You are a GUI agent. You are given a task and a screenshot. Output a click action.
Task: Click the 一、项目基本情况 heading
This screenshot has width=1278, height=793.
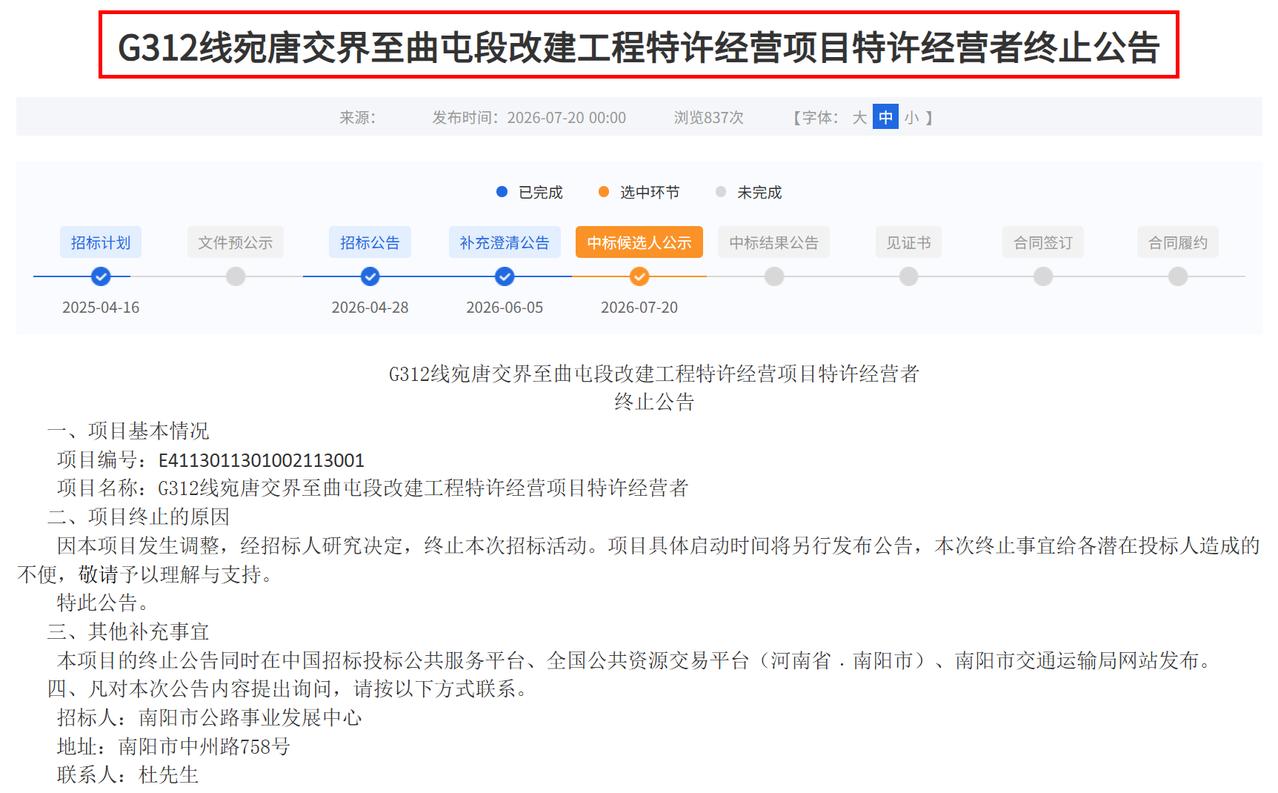(128, 431)
